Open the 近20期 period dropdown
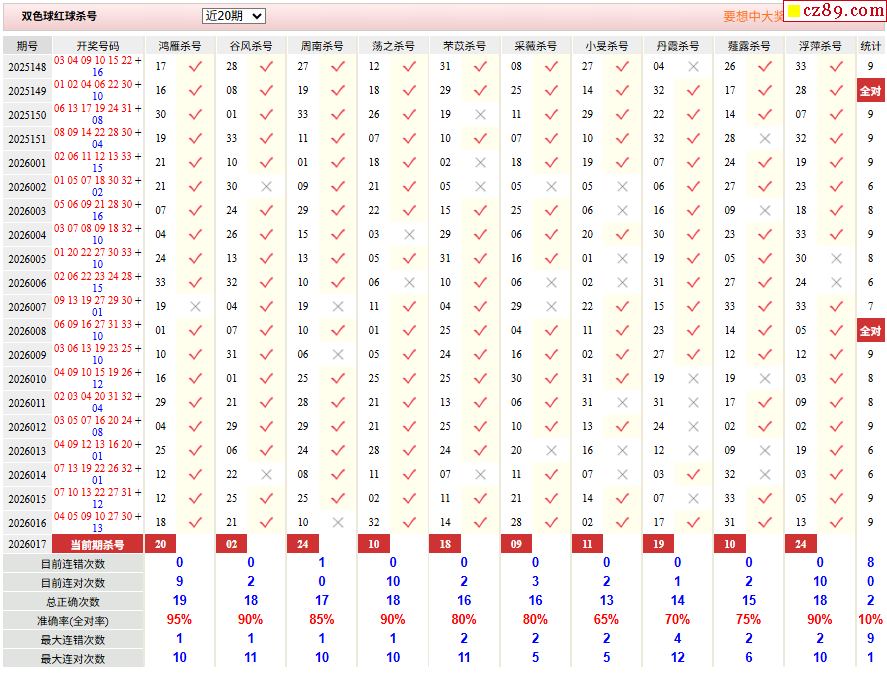The width and height of the screenshot is (887, 673). 233,16
